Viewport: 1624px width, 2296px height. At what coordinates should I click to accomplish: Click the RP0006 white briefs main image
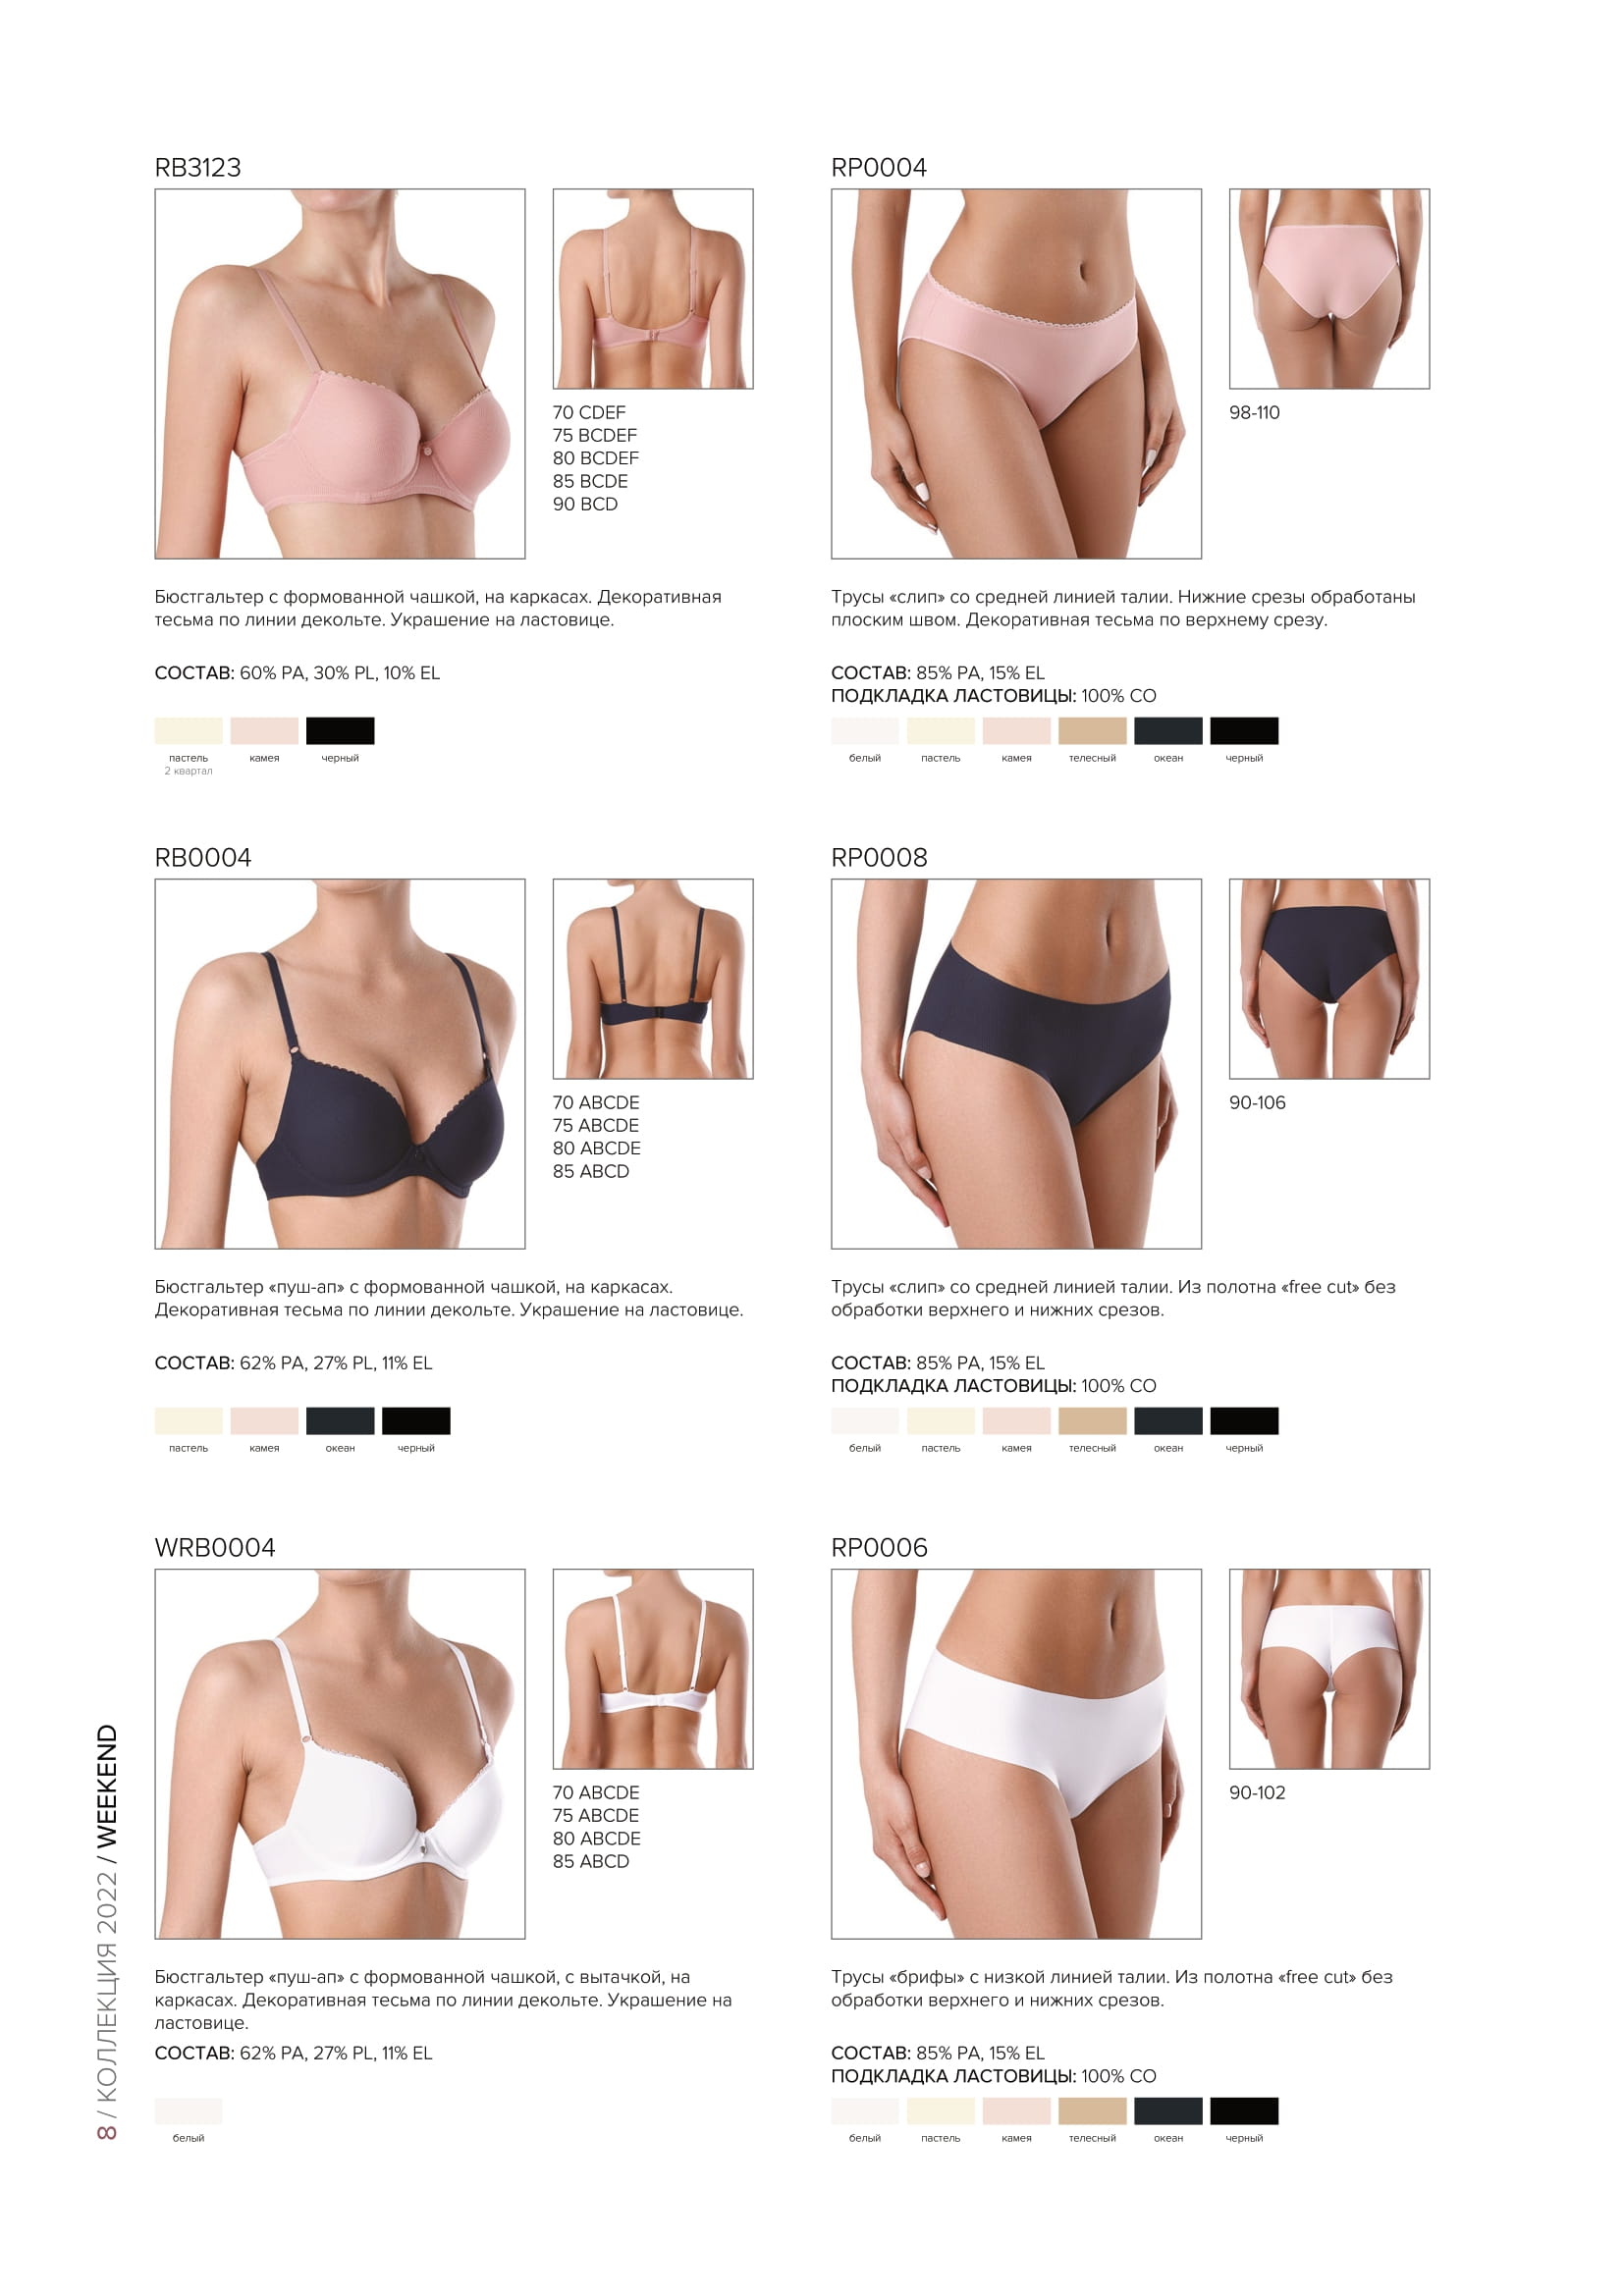point(1016,1754)
